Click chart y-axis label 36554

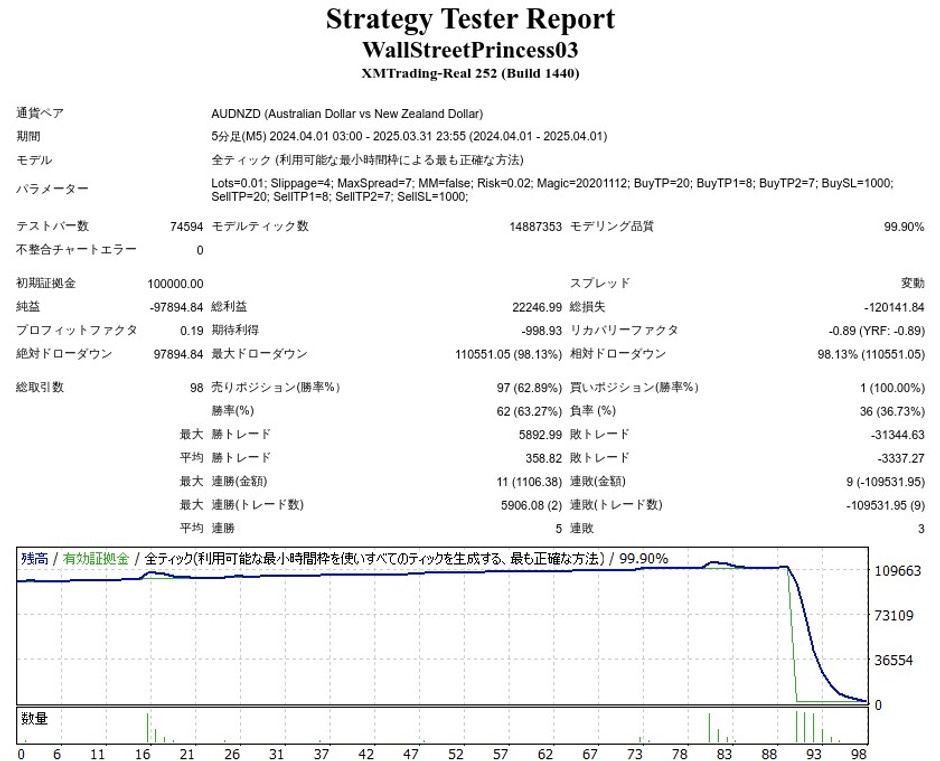pos(894,660)
